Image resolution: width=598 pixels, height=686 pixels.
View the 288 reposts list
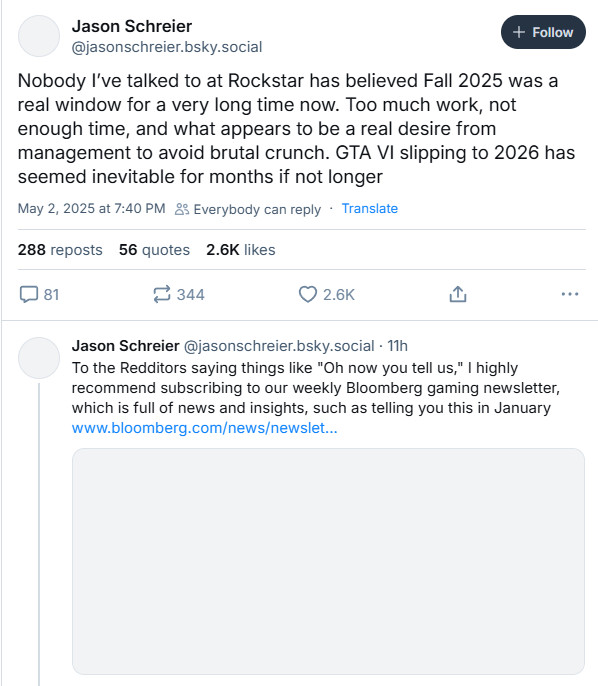click(x=60, y=250)
